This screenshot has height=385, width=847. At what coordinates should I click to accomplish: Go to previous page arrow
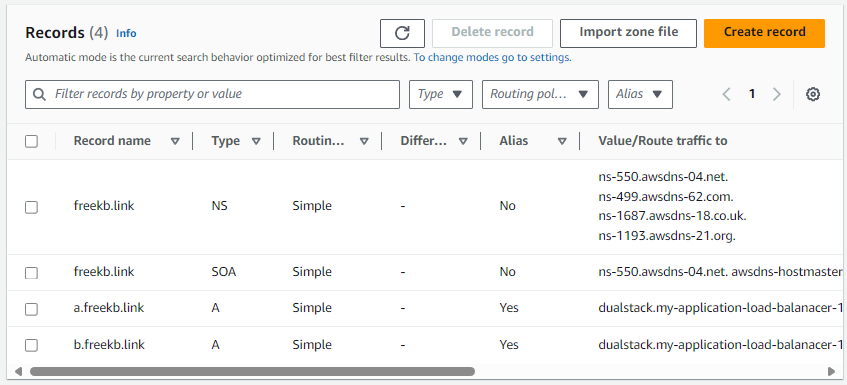pos(727,94)
